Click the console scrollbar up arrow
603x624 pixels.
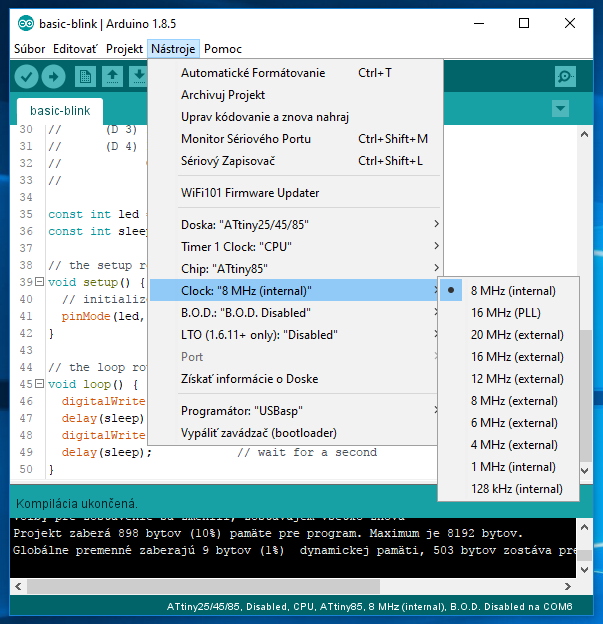584,527
